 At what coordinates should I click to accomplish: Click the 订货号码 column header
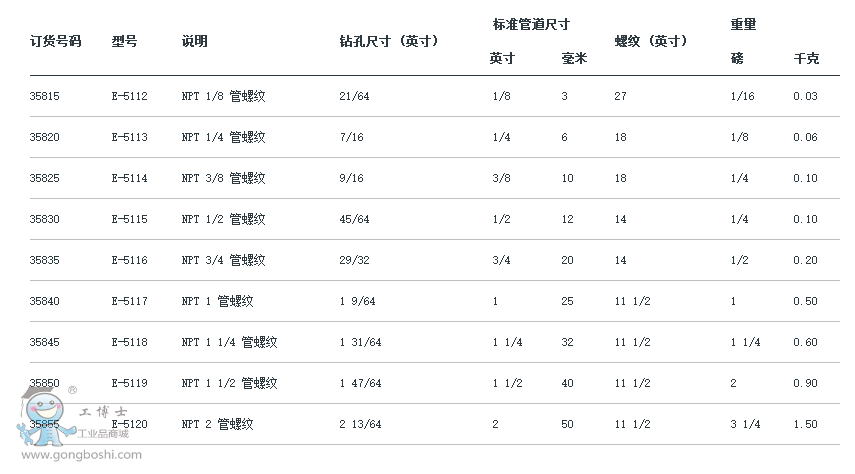pos(55,41)
